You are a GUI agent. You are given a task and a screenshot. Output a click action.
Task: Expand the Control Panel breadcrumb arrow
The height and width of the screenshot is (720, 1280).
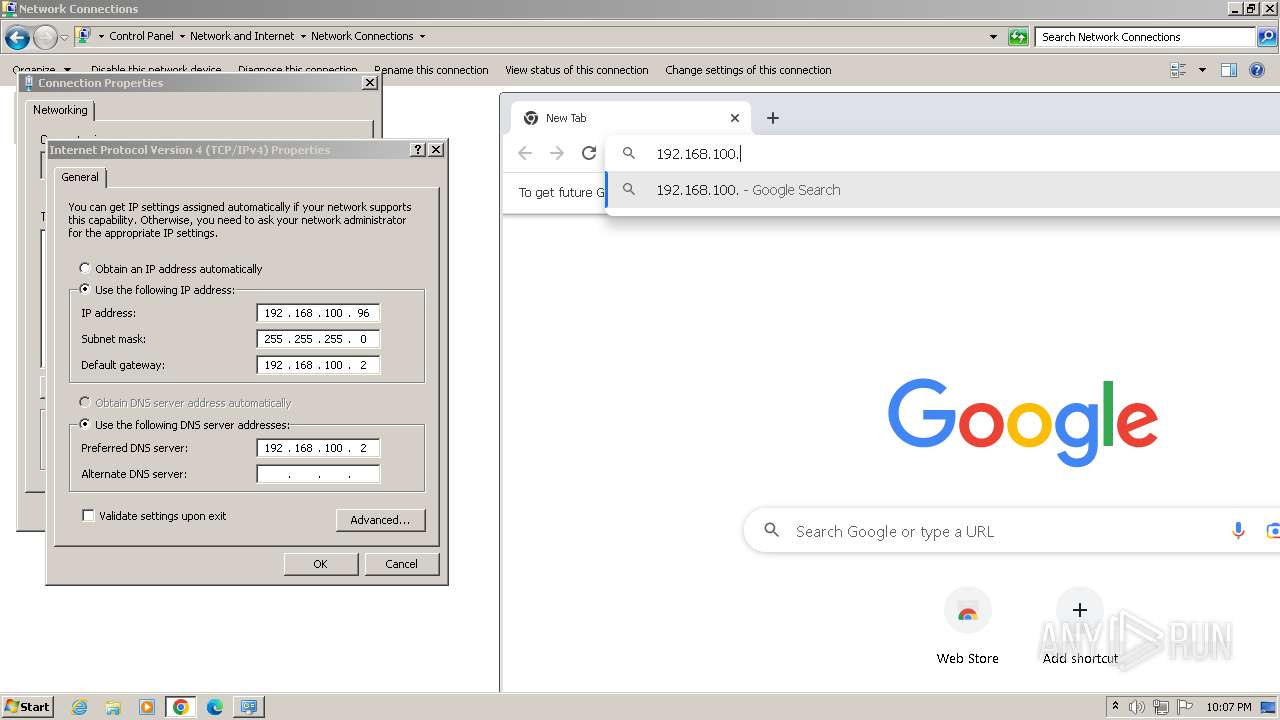(x=182, y=37)
